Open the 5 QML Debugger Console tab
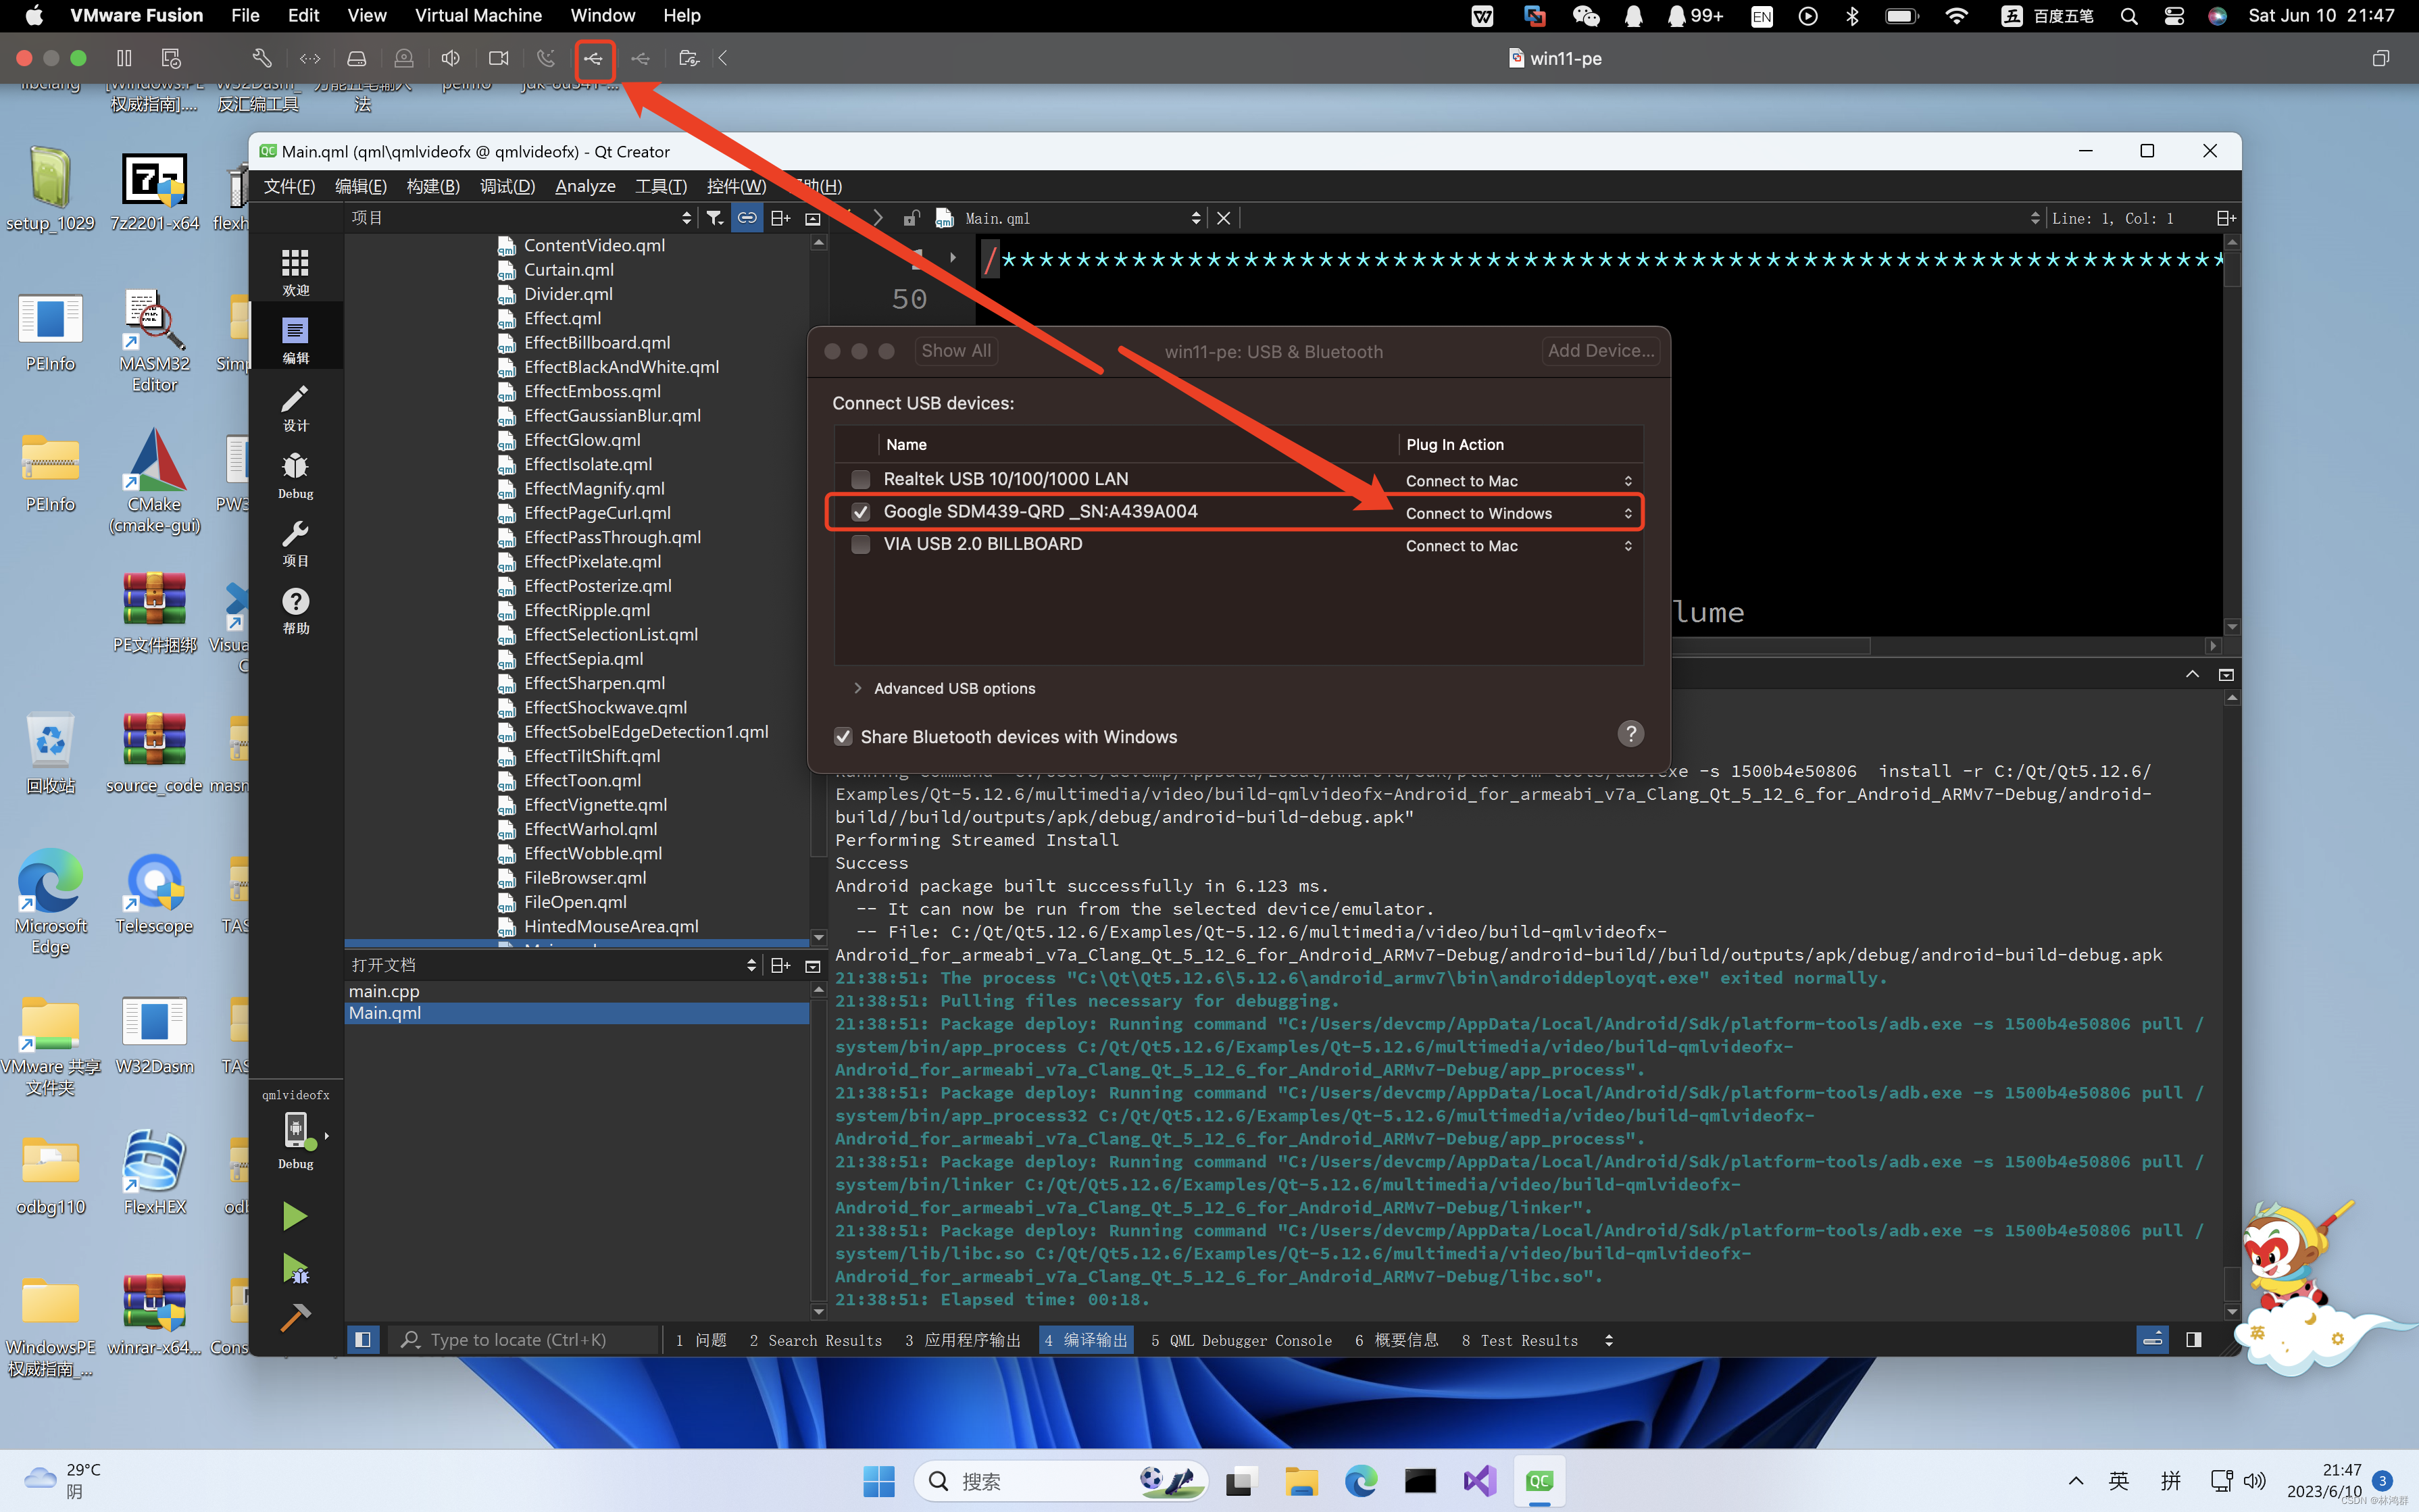 tap(1240, 1340)
